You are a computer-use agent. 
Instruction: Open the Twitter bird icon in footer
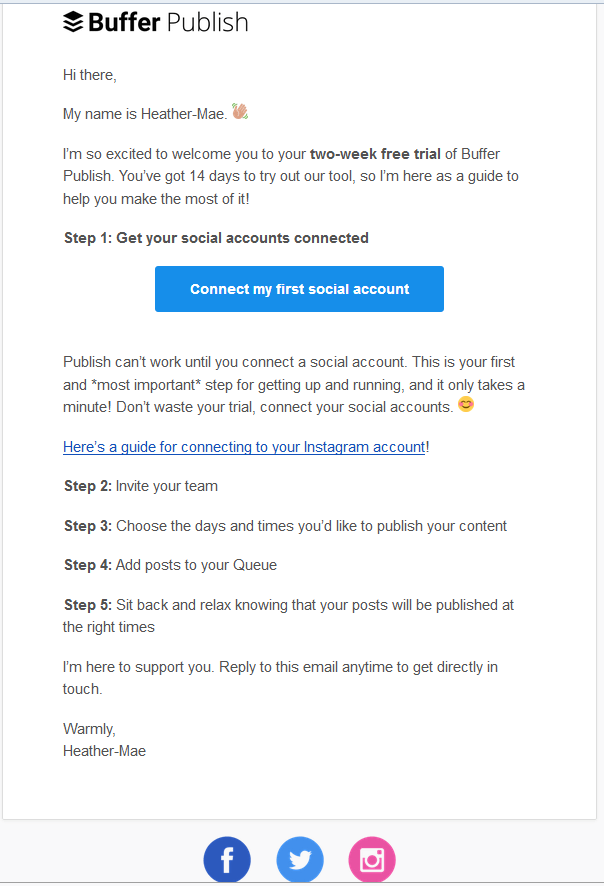[300, 859]
